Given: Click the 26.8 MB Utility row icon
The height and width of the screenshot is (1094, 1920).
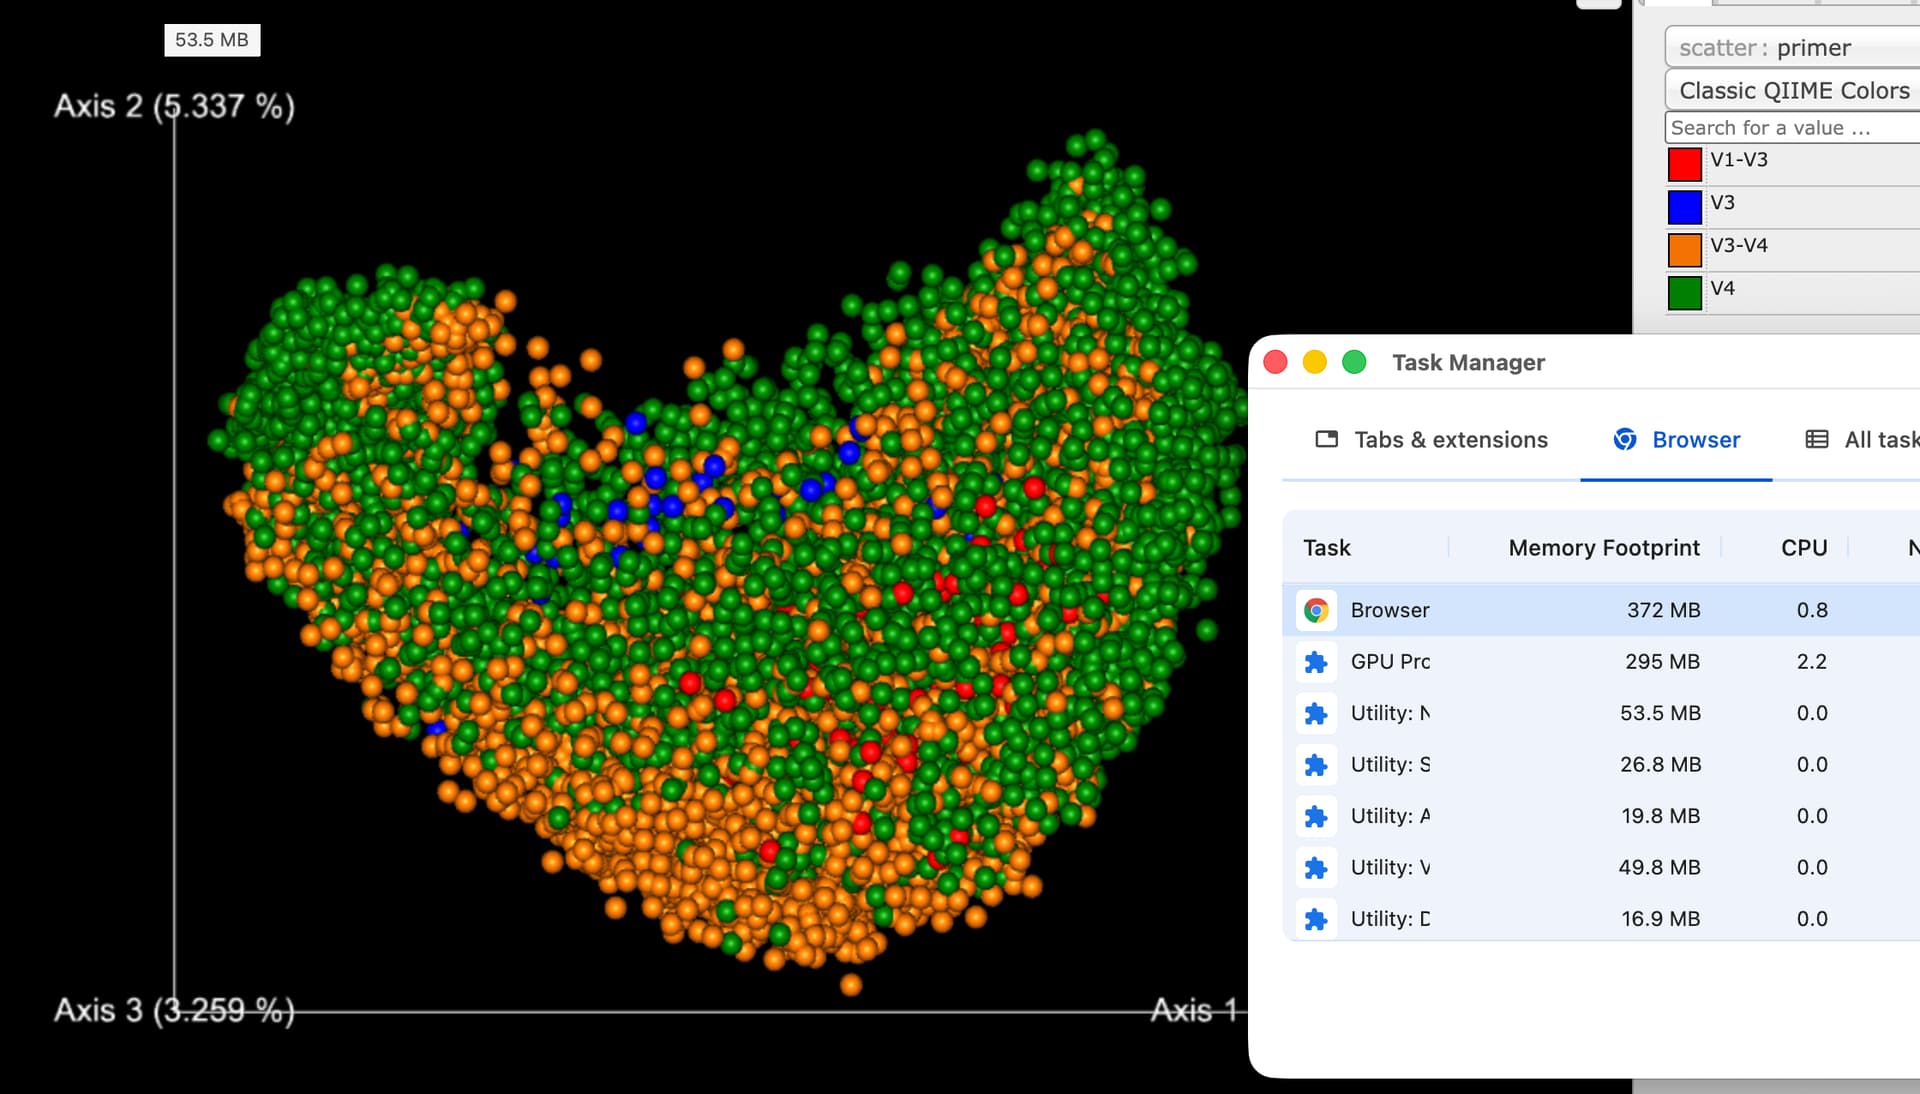Looking at the screenshot, I should pos(1316,765).
